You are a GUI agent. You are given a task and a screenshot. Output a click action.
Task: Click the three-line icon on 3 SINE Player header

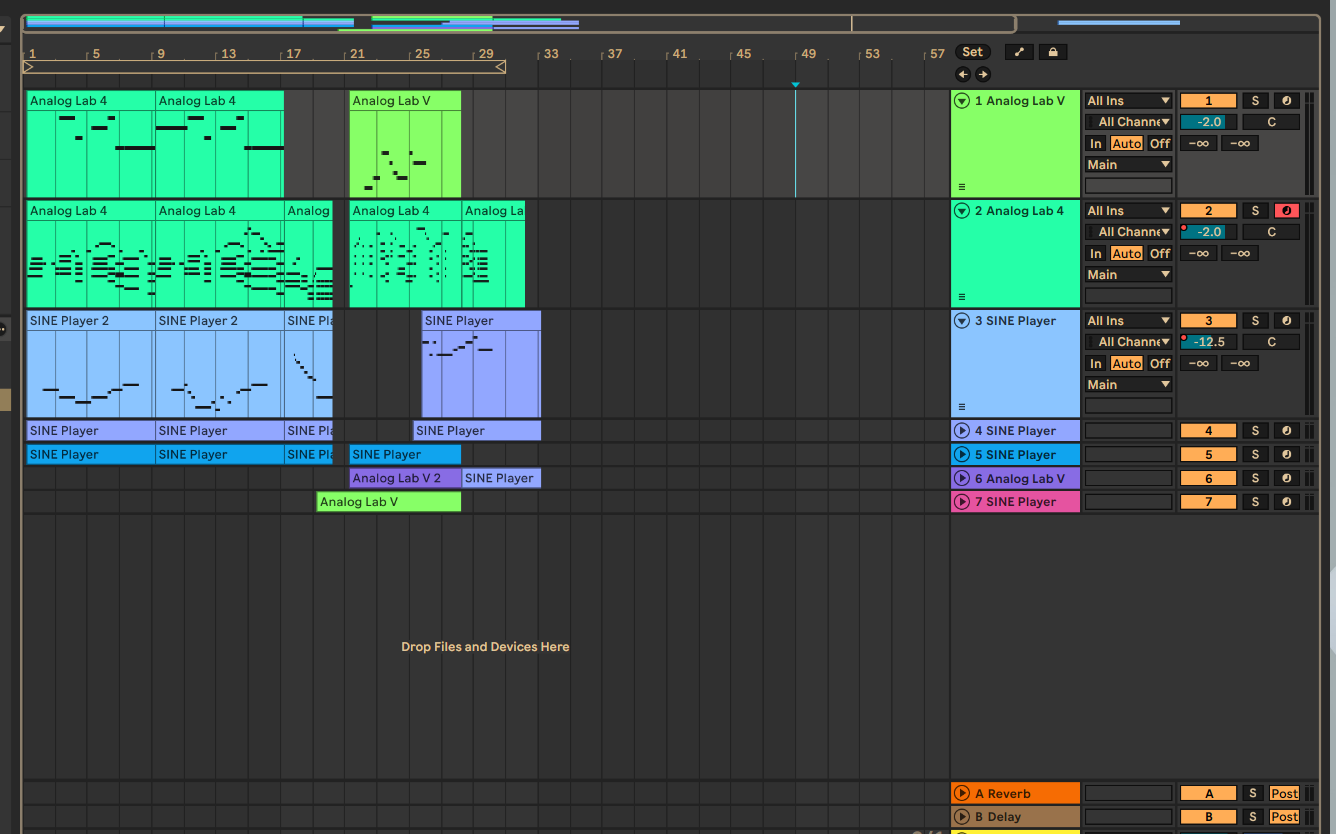962,406
